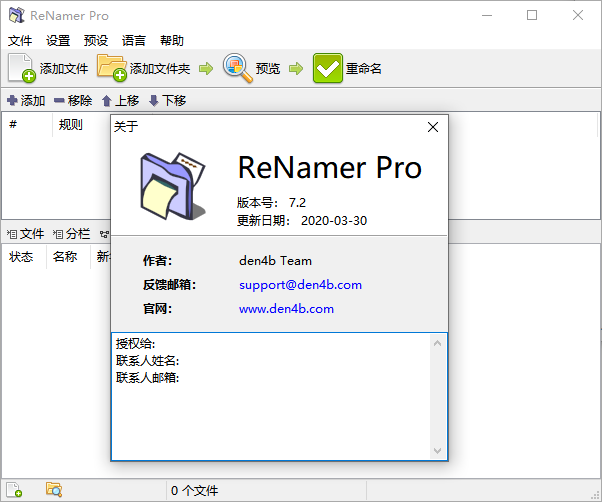602x502 pixels.
Task: Click the first green arrow in toolbar
Action: (x=206, y=69)
